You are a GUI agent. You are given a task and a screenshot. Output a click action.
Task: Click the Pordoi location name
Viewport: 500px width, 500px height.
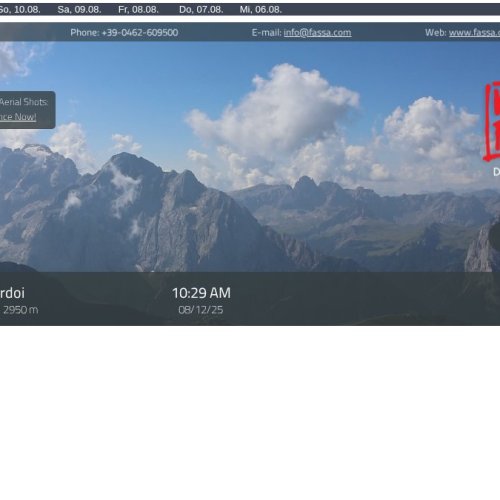[12, 293]
